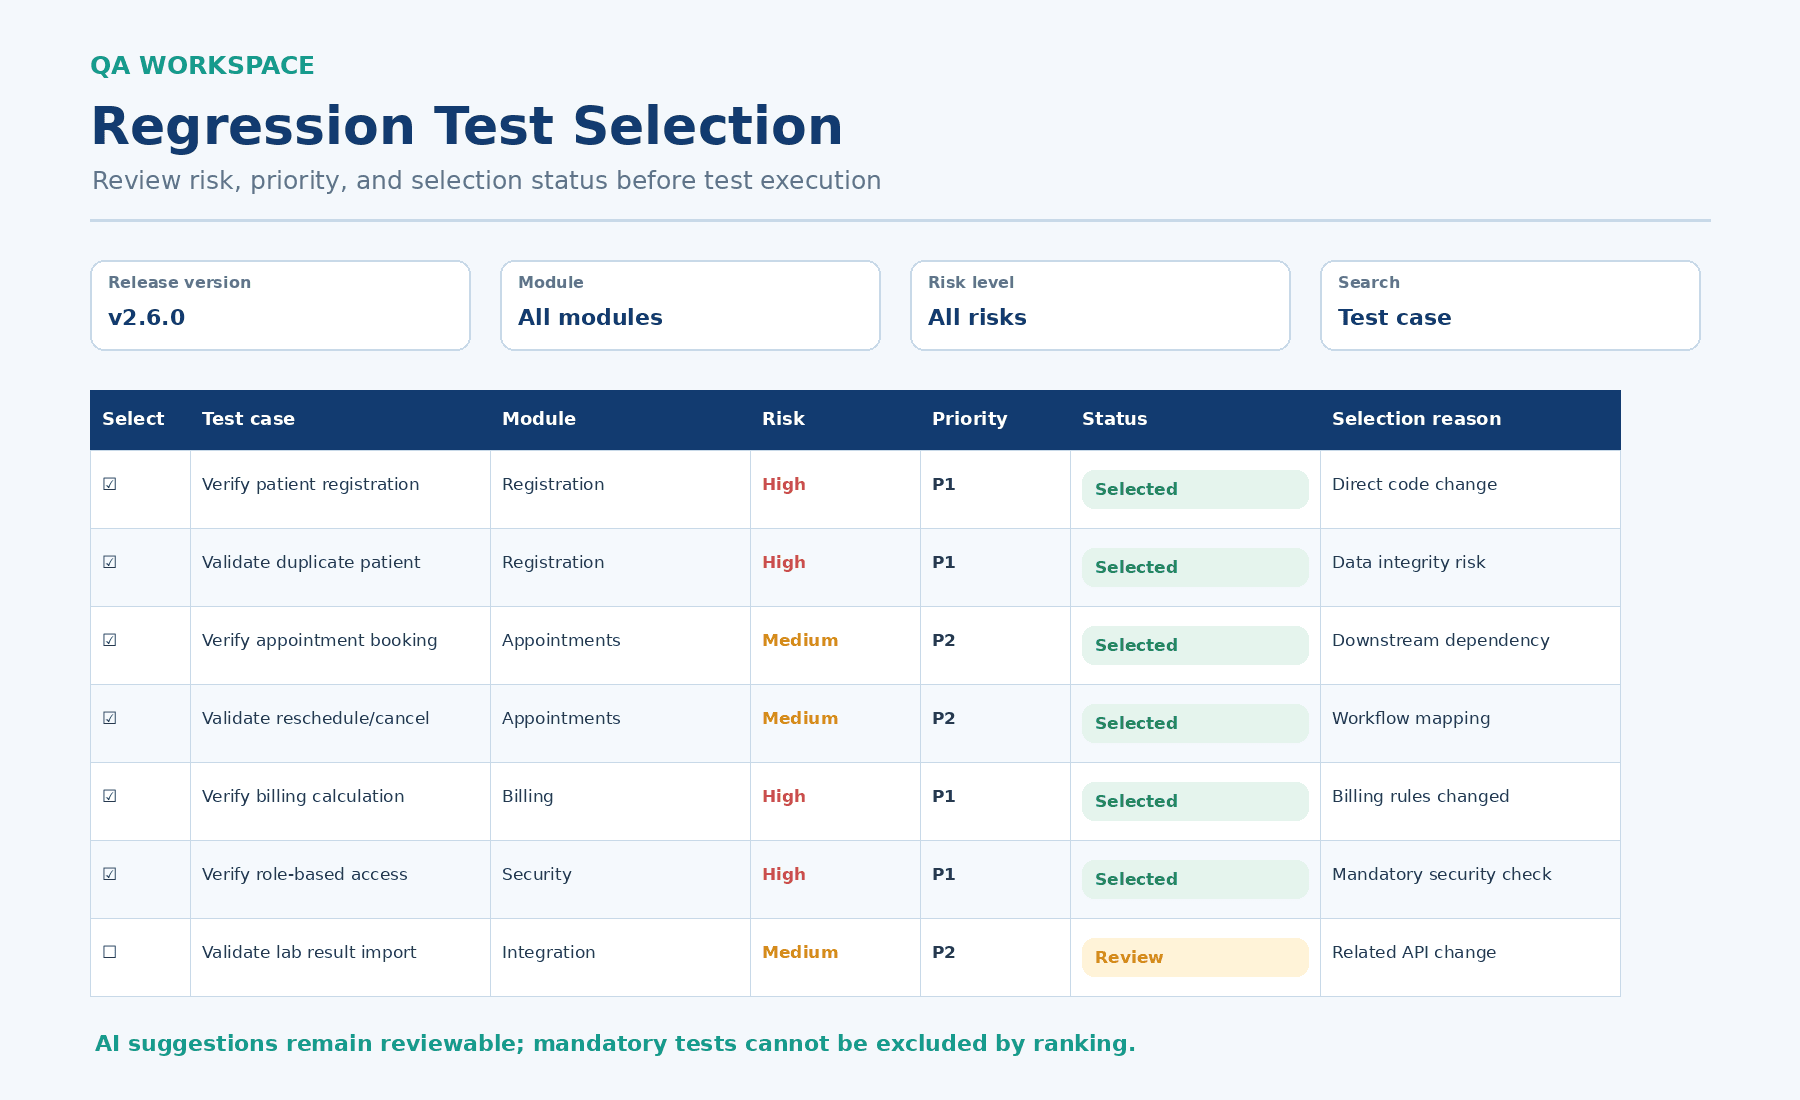1800x1100 pixels.
Task: Click the Validate duplicate patient test name
Action: tap(311, 562)
